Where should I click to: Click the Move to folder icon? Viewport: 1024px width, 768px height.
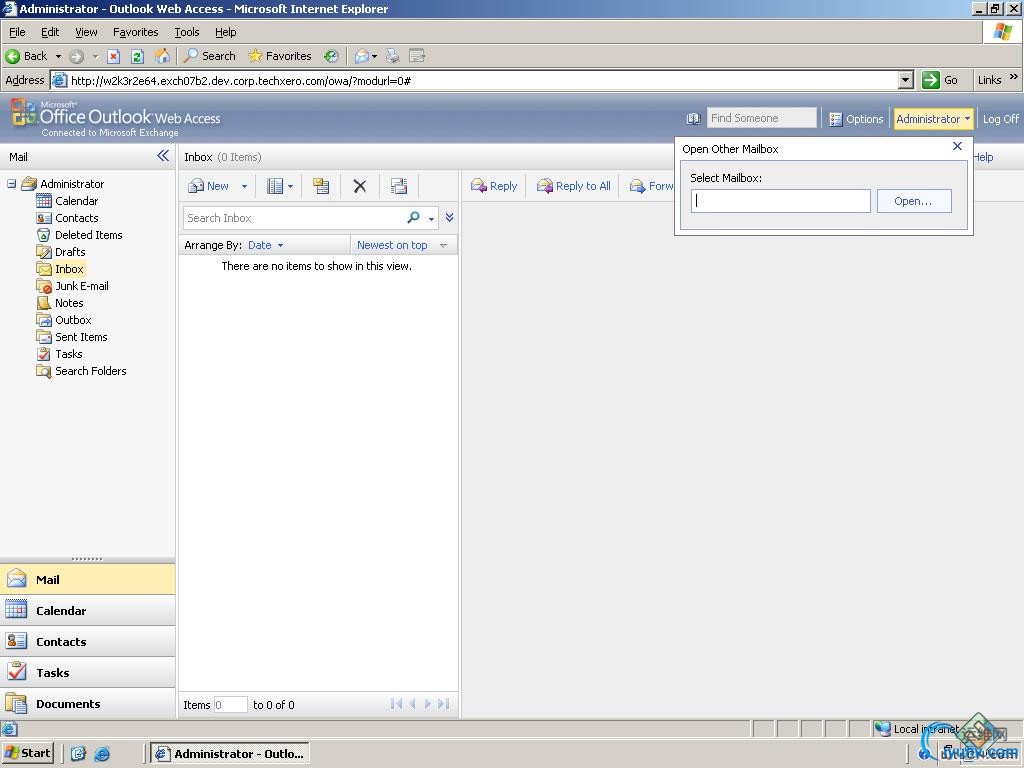tap(321, 186)
